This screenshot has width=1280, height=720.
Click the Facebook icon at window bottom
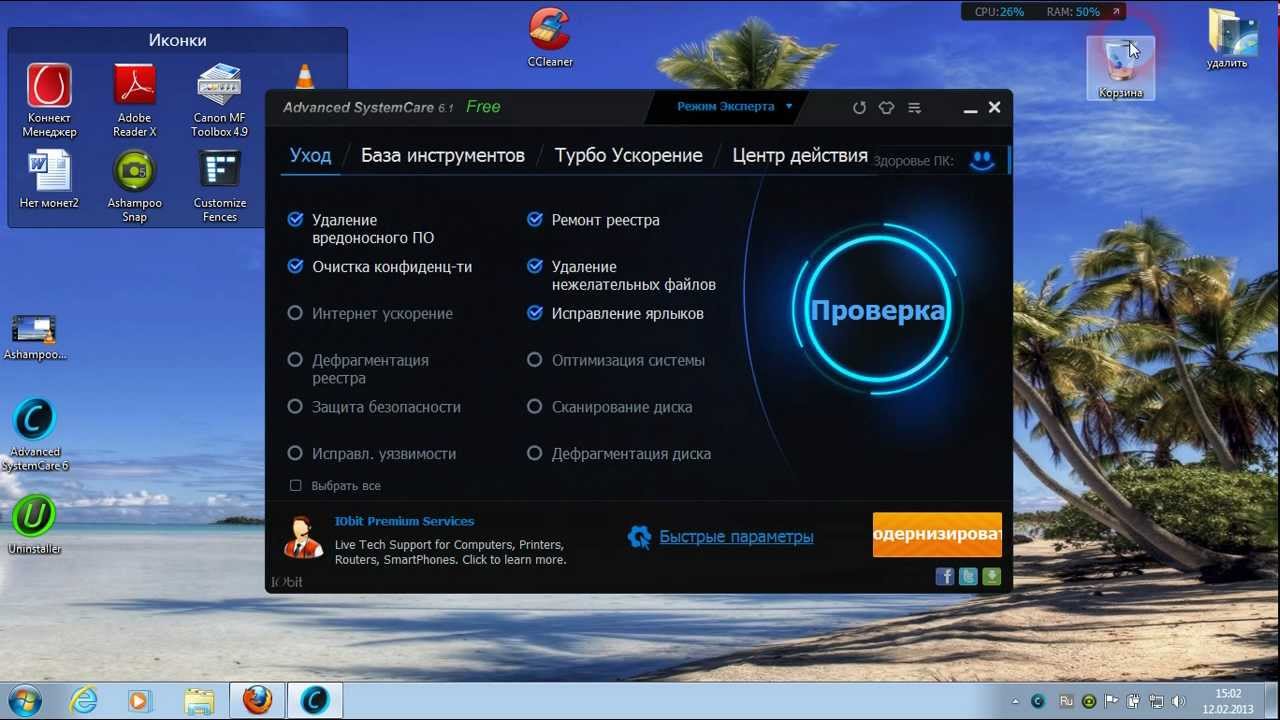[x=944, y=576]
